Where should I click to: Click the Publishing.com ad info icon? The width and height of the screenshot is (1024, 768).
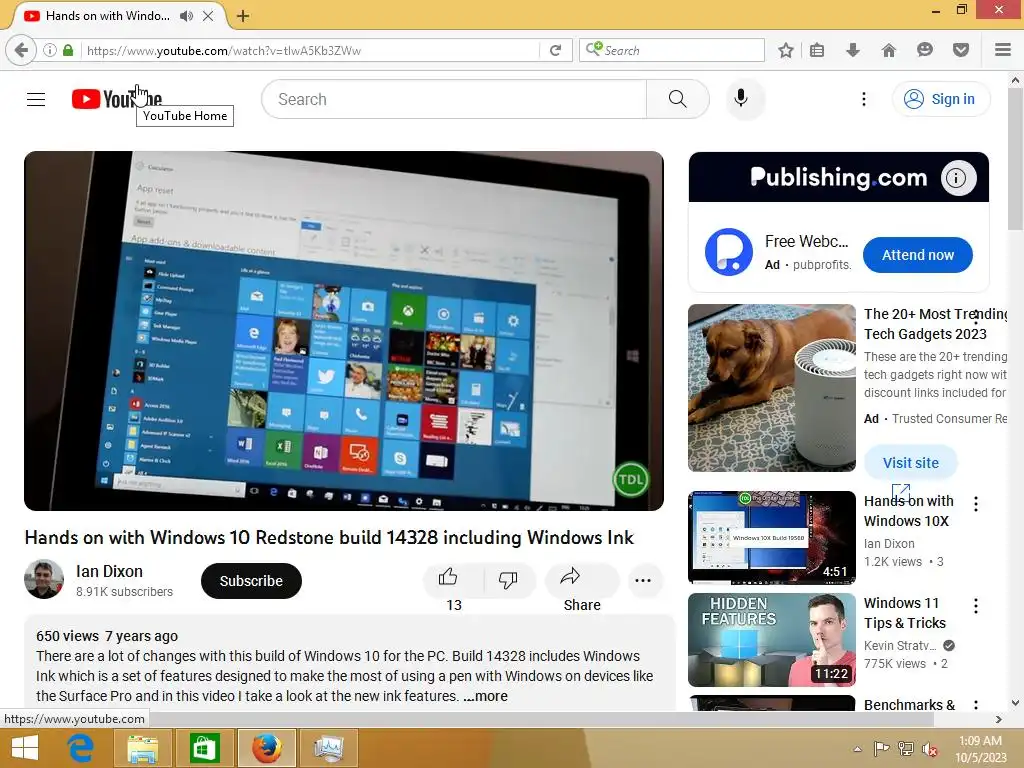(x=957, y=178)
